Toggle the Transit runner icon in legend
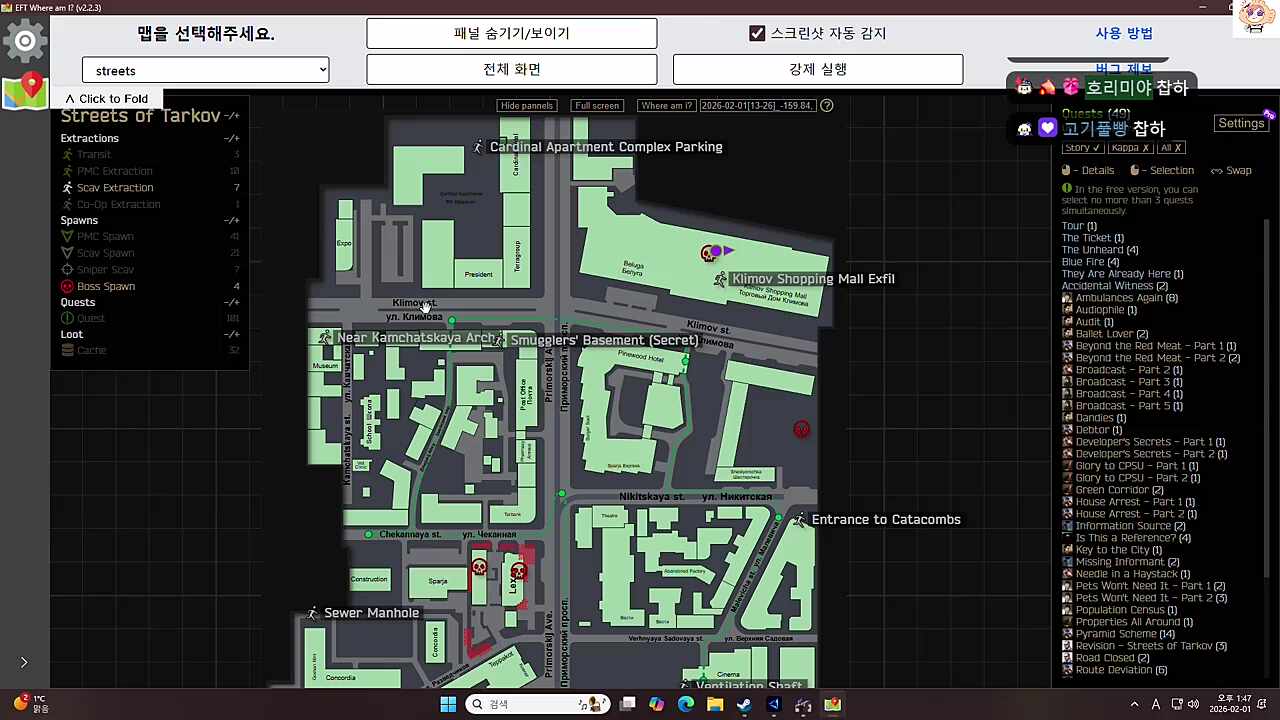 tap(68, 155)
